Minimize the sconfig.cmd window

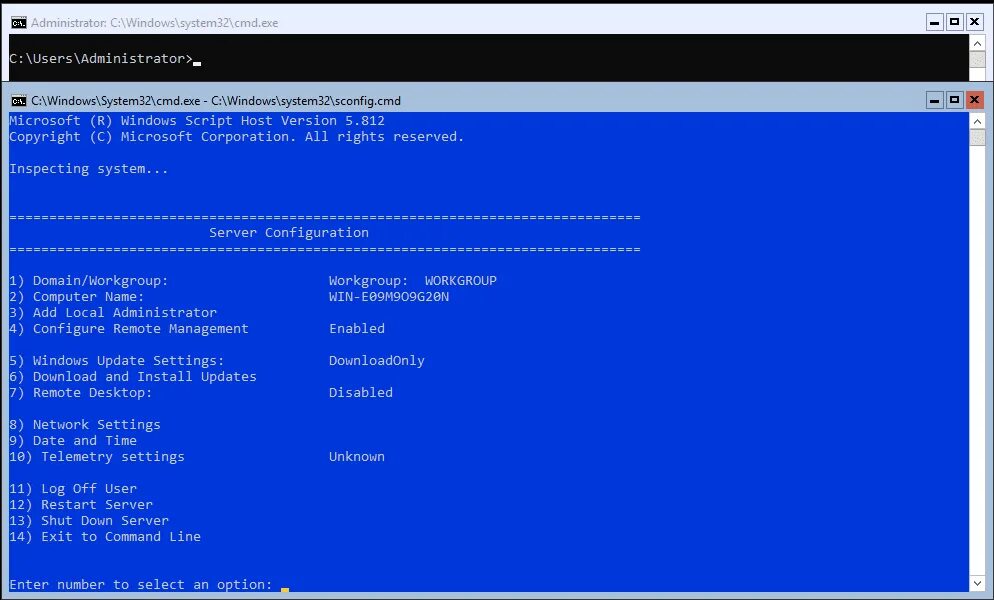934,100
